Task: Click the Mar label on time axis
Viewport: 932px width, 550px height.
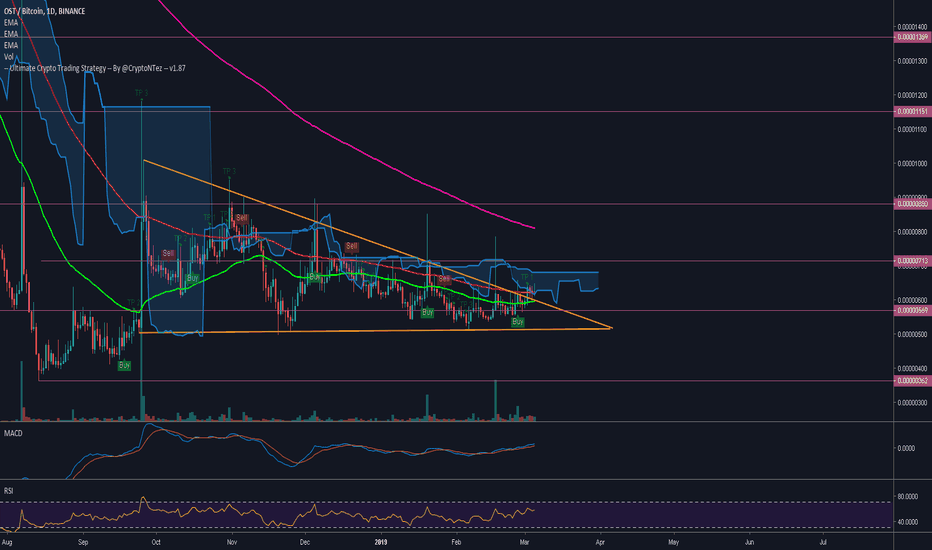Action: (524, 542)
